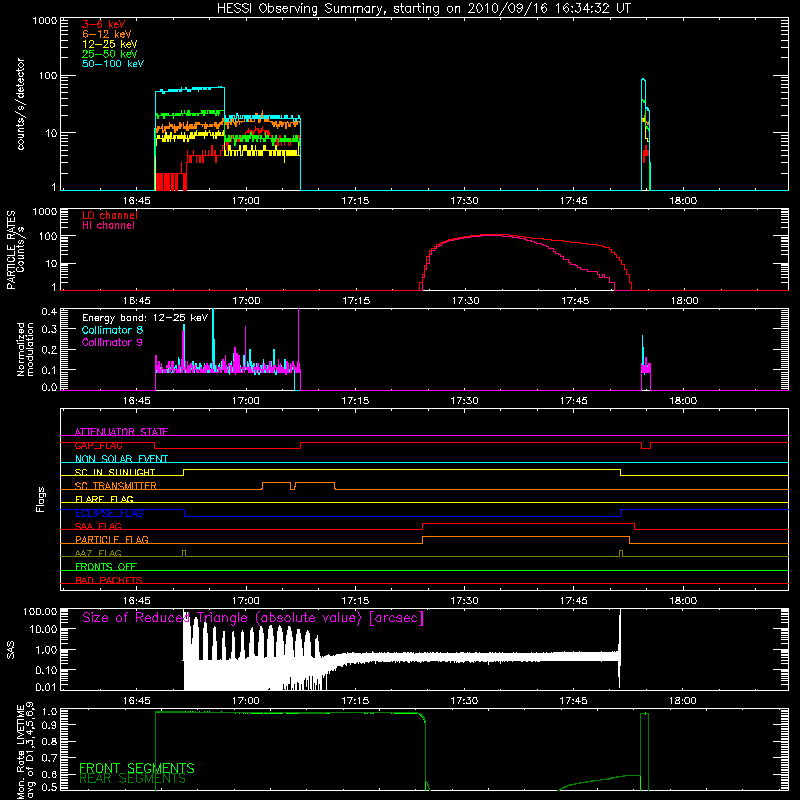Click the 100.00 tick on the SAS axis
This screenshot has width=800, height=800.
click(40, 611)
